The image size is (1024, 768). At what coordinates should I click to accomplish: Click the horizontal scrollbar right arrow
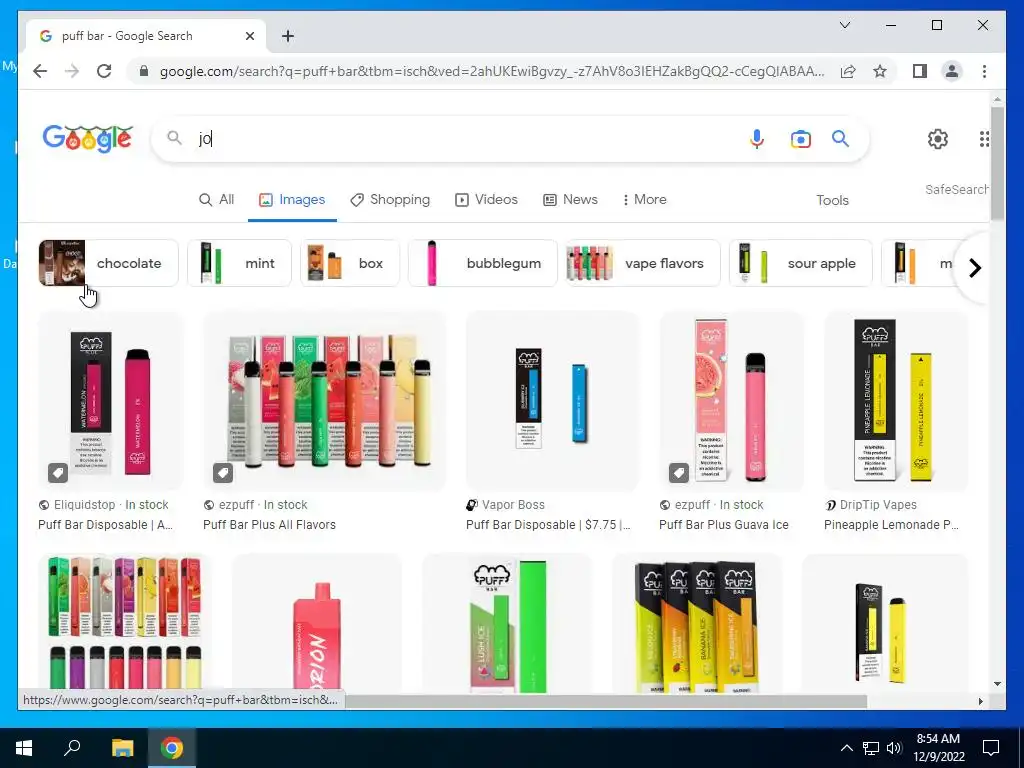[980, 701]
